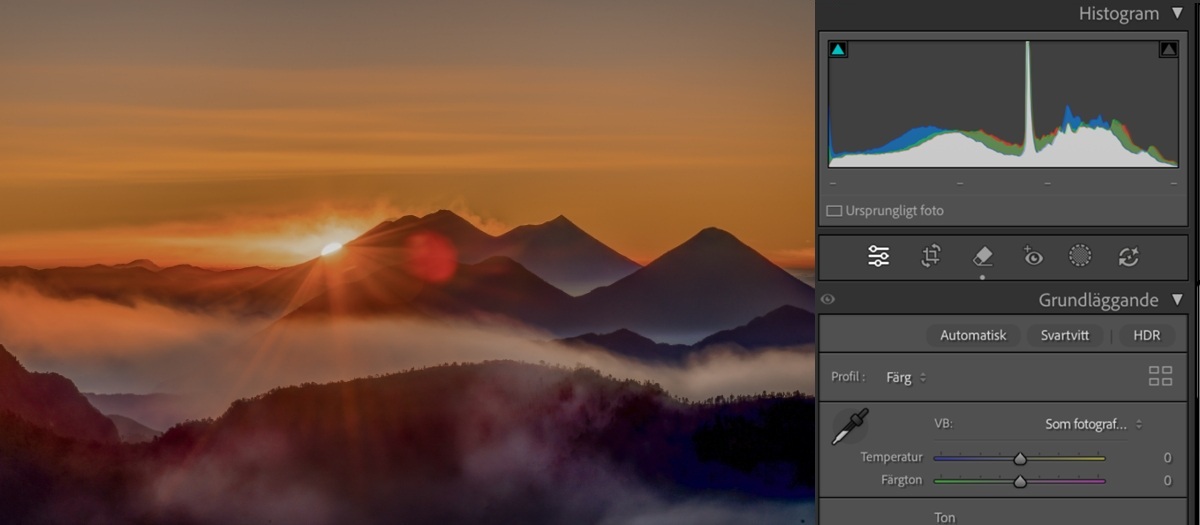The width and height of the screenshot is (1200, 525).
Task: Collapse the Grundläggande panel triangle
Action: tap(1177, 300)
